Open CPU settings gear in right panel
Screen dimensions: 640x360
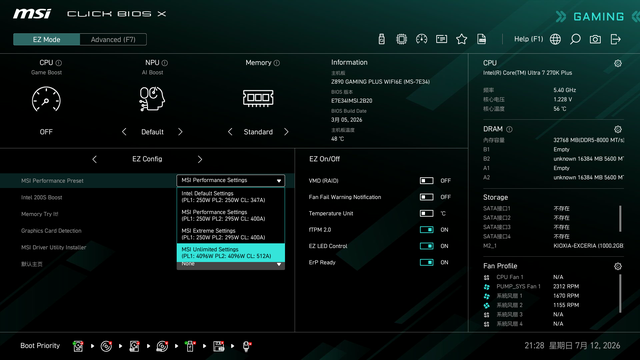(x=618, y=63)
